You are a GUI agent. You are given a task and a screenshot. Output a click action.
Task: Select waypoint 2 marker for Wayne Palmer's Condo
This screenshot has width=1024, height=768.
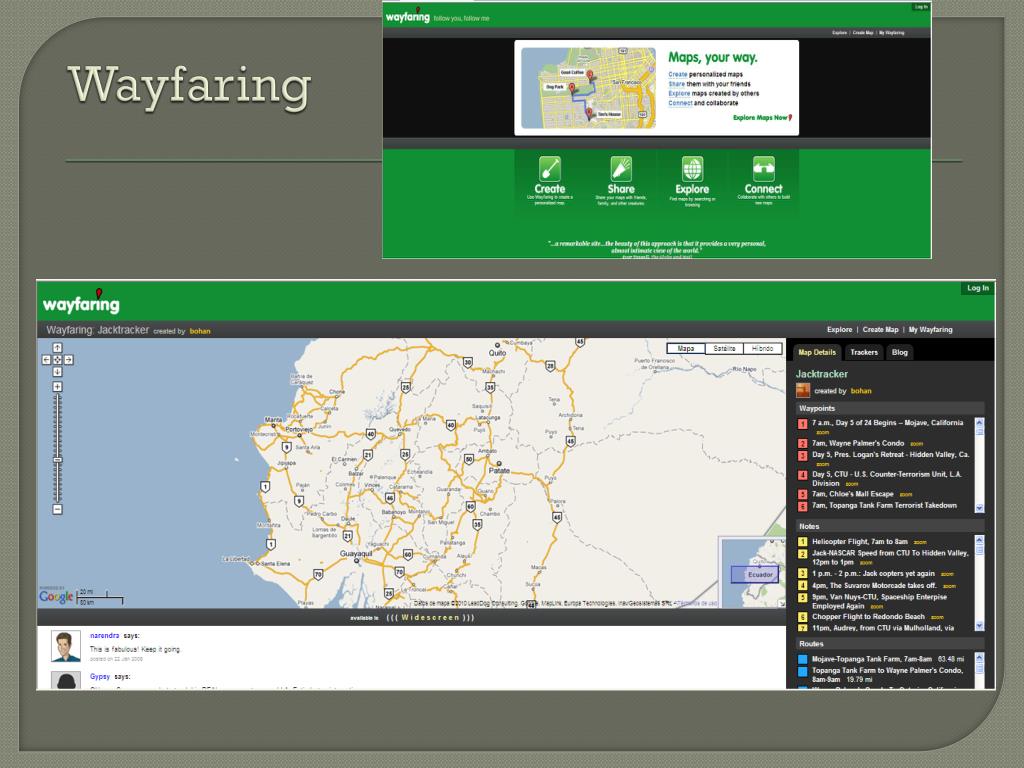[x=803, y=444]
